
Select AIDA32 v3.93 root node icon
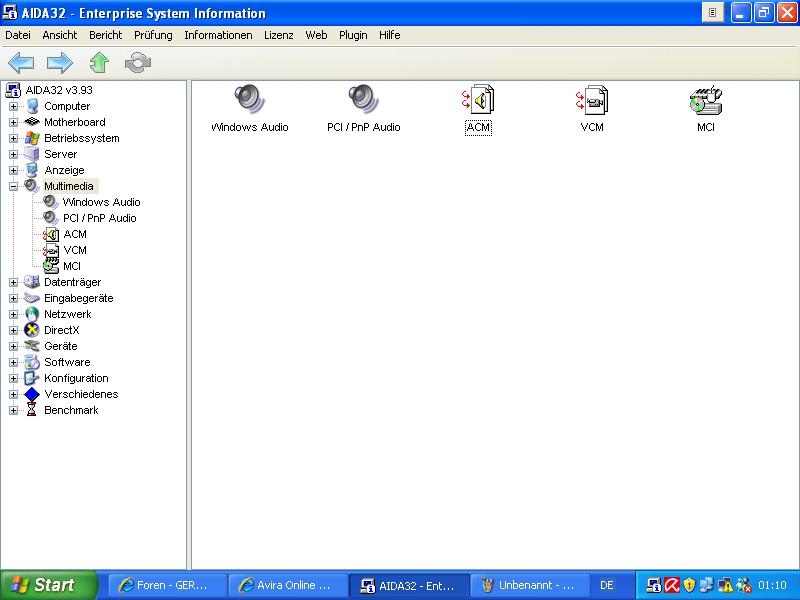[13, 90]
